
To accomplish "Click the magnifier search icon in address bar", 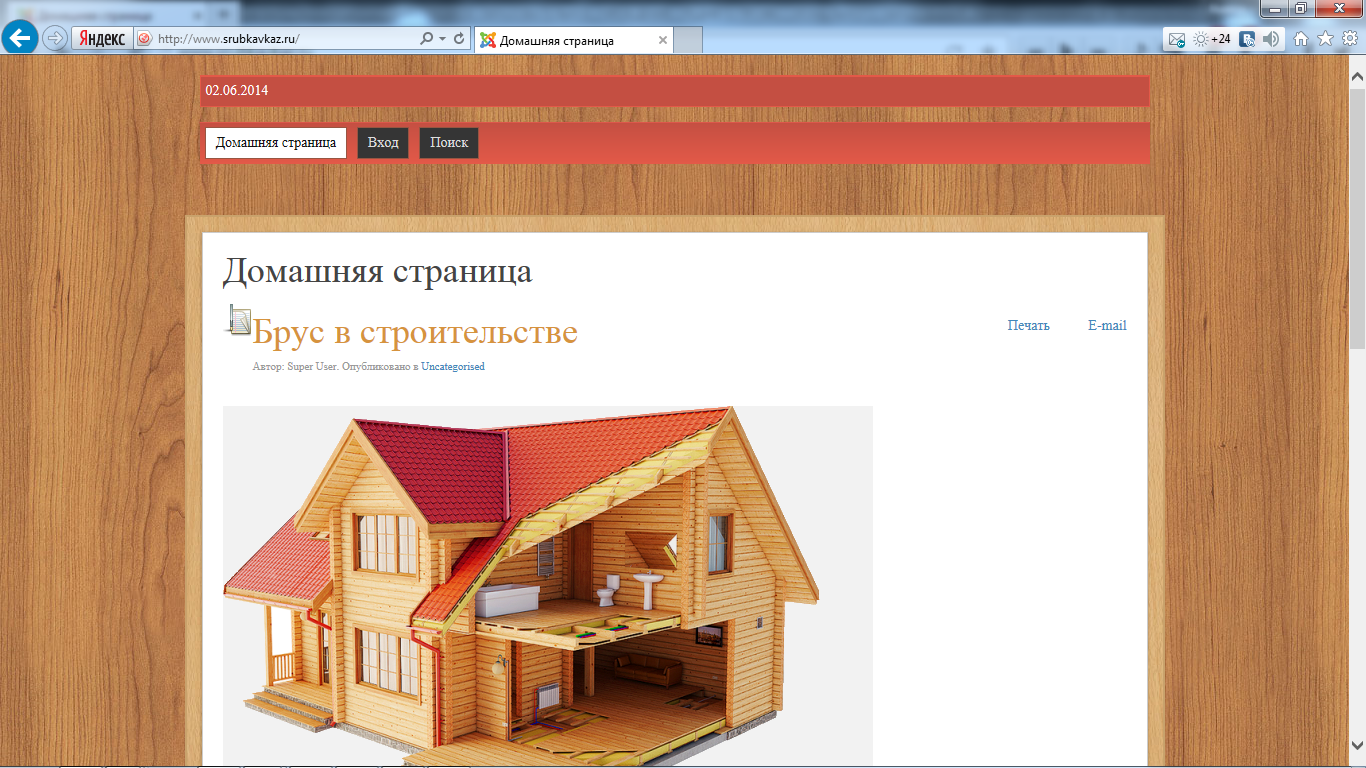I will 427,39.
